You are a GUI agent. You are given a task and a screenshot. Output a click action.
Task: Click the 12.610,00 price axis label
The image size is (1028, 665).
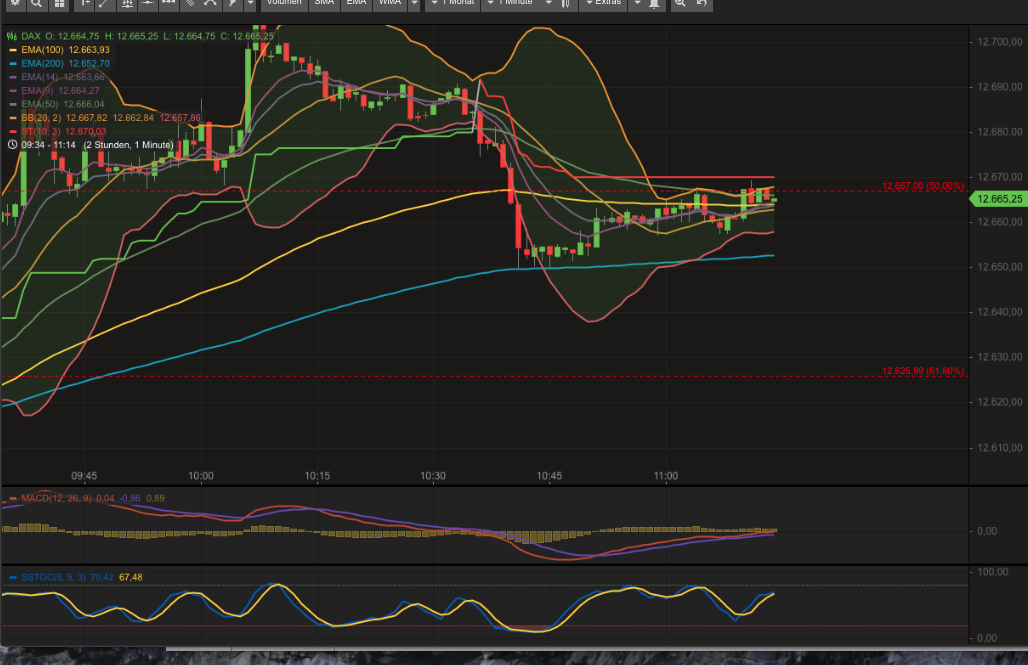[x=999, y=448]
